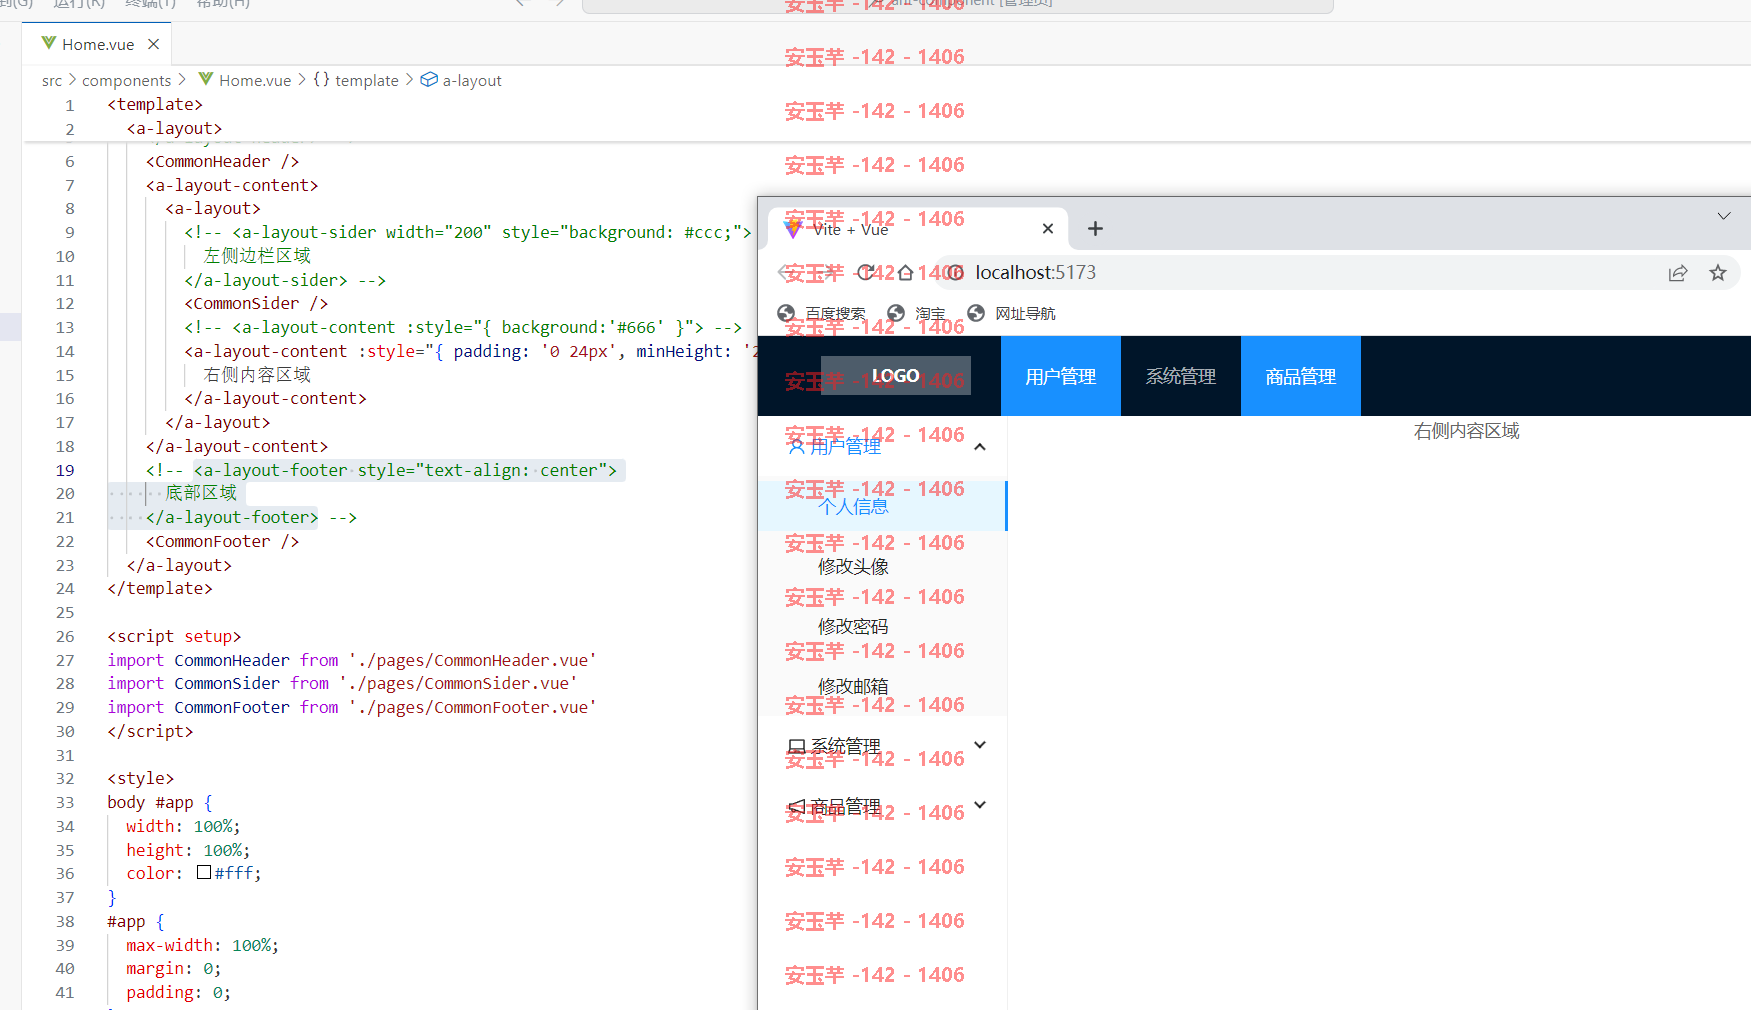Click the browser reload icon
This screenshot has height=1010, width=1751.
(866, 272)
